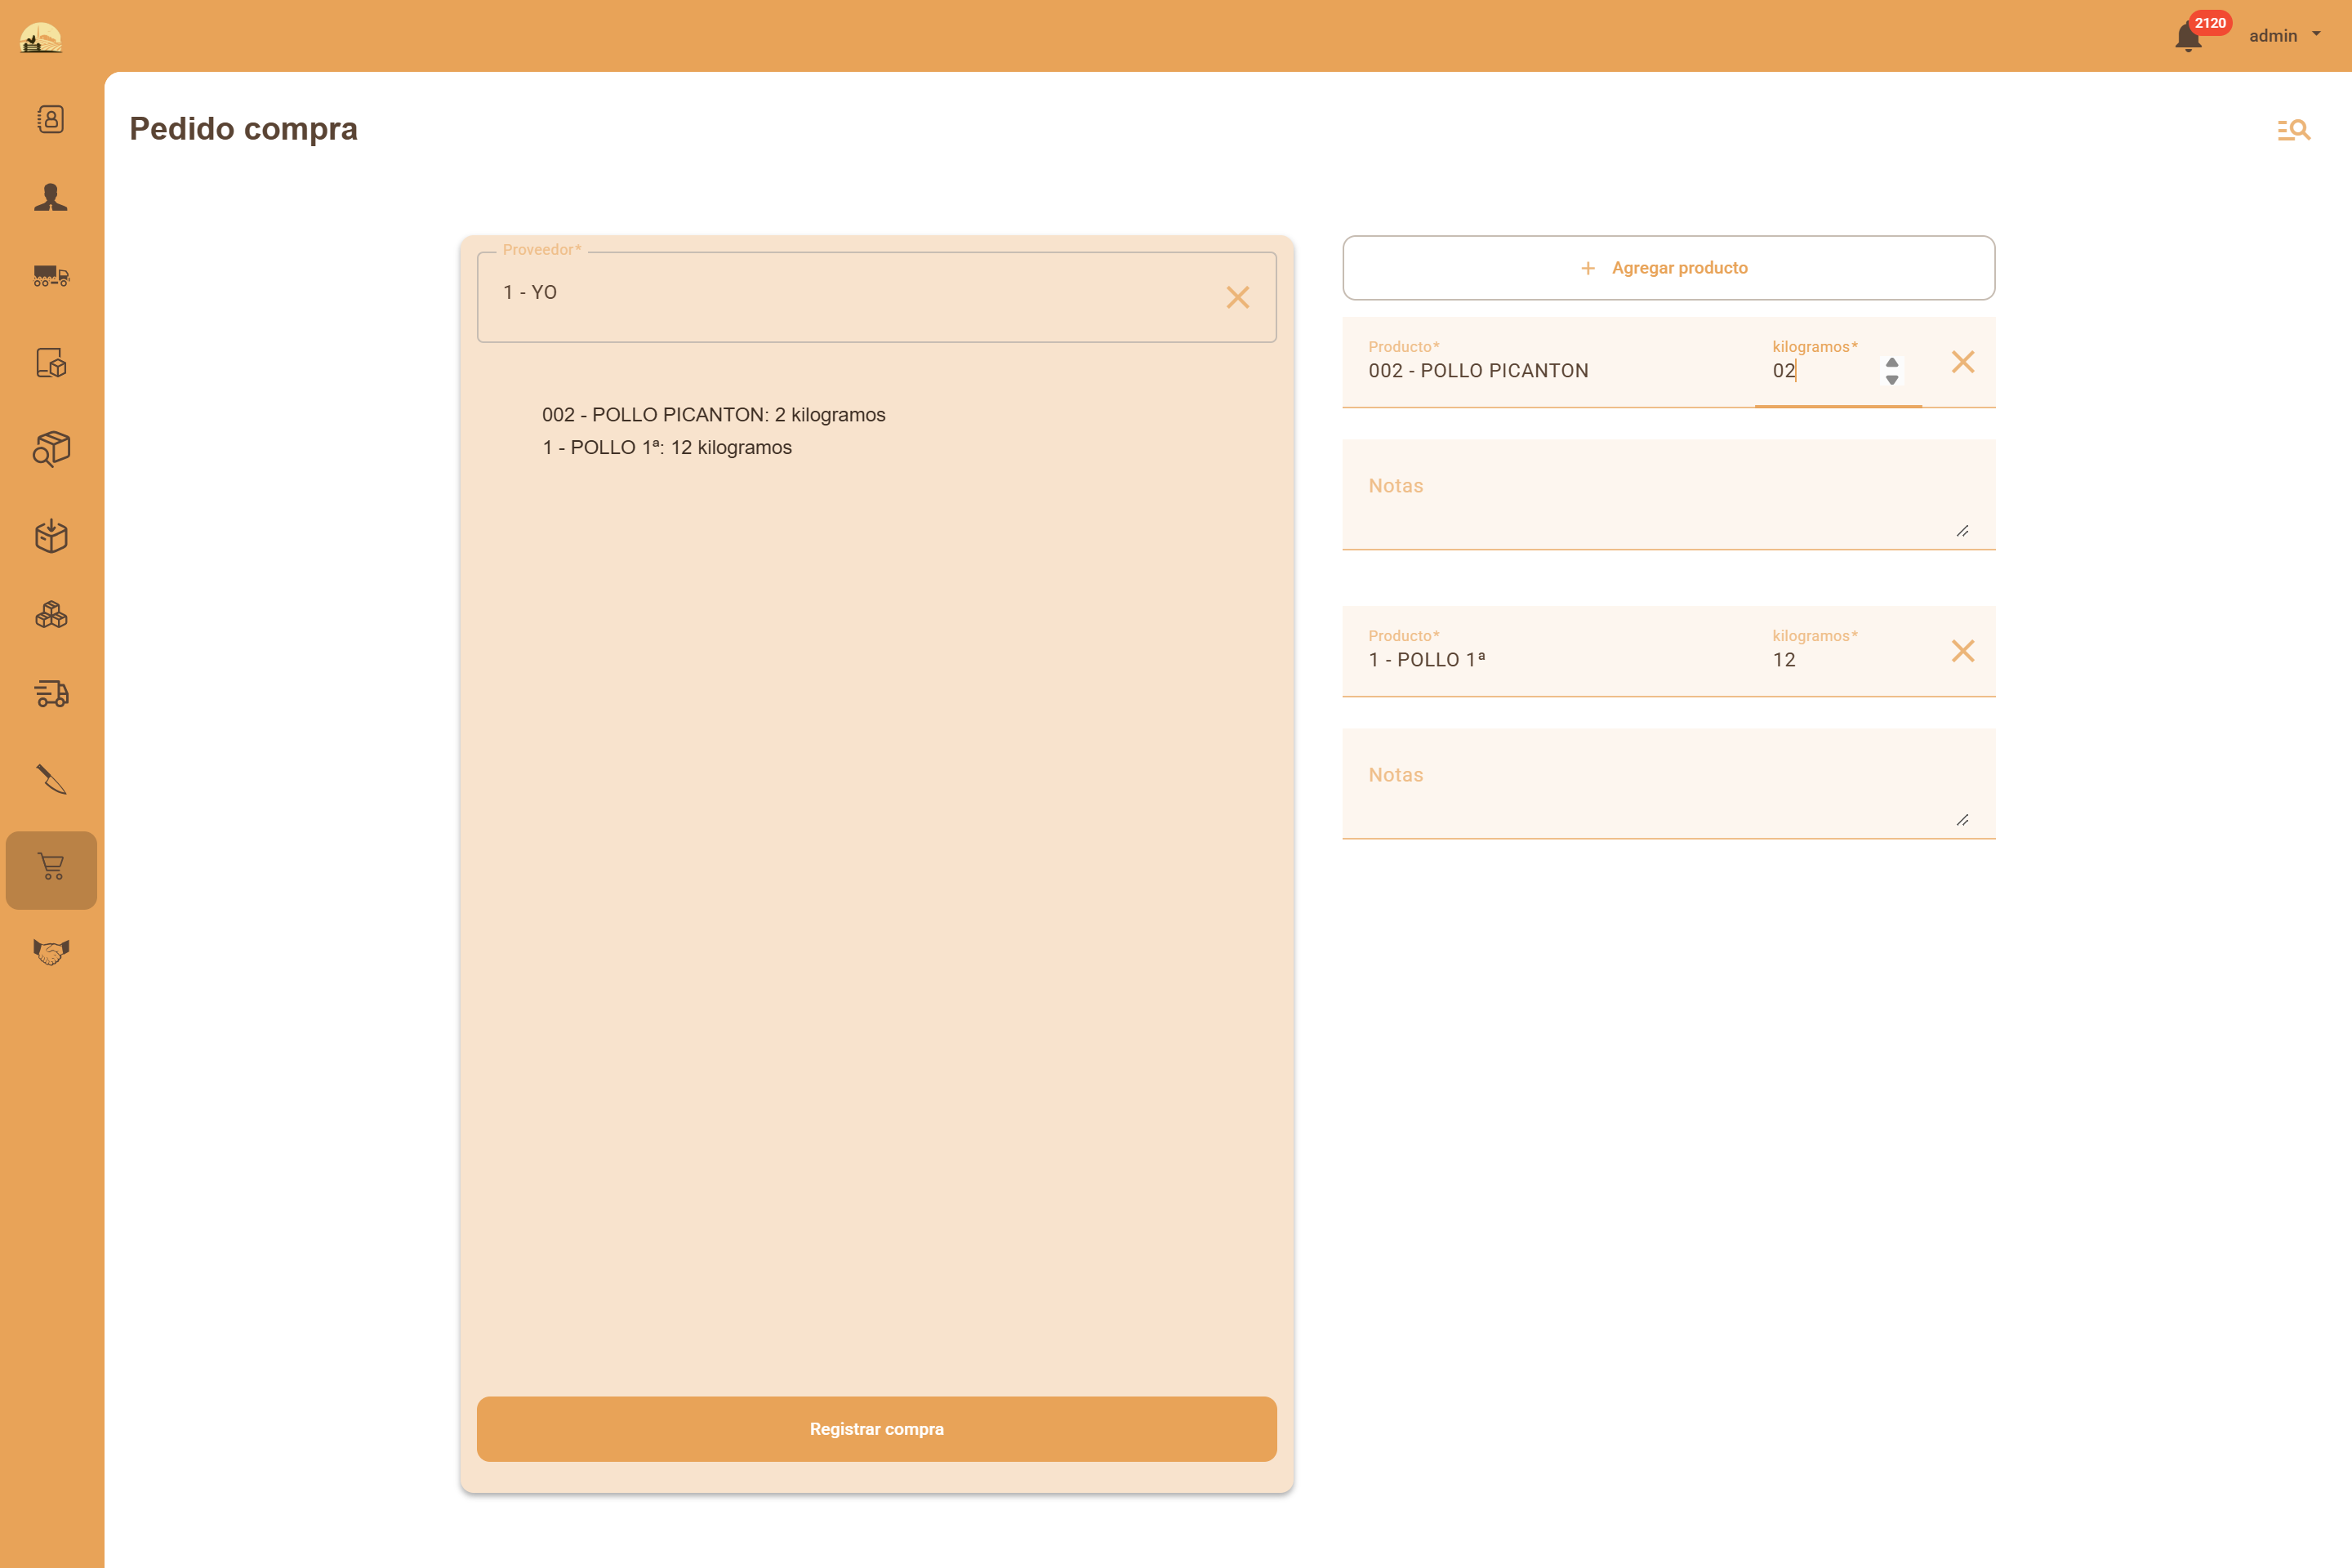Open the contacts book sidebar icon
This screenshot has height=1568, width=2352.
pos(51,119)
